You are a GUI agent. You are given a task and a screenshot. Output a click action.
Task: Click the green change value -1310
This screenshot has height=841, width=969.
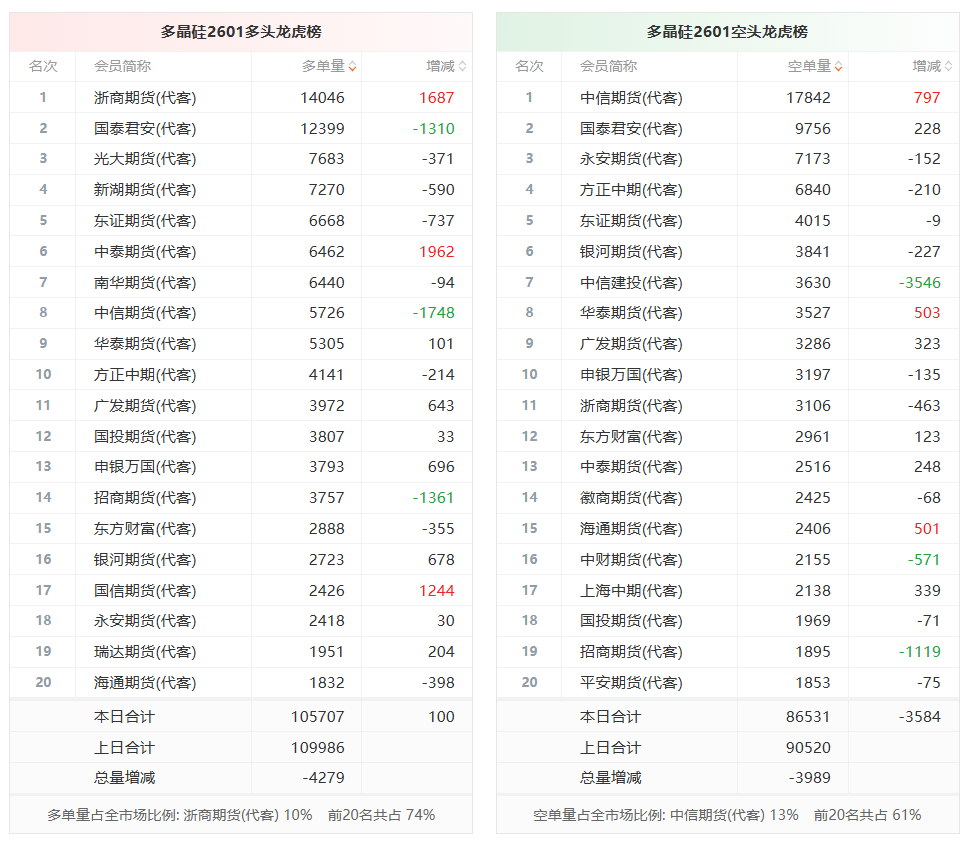433,129
